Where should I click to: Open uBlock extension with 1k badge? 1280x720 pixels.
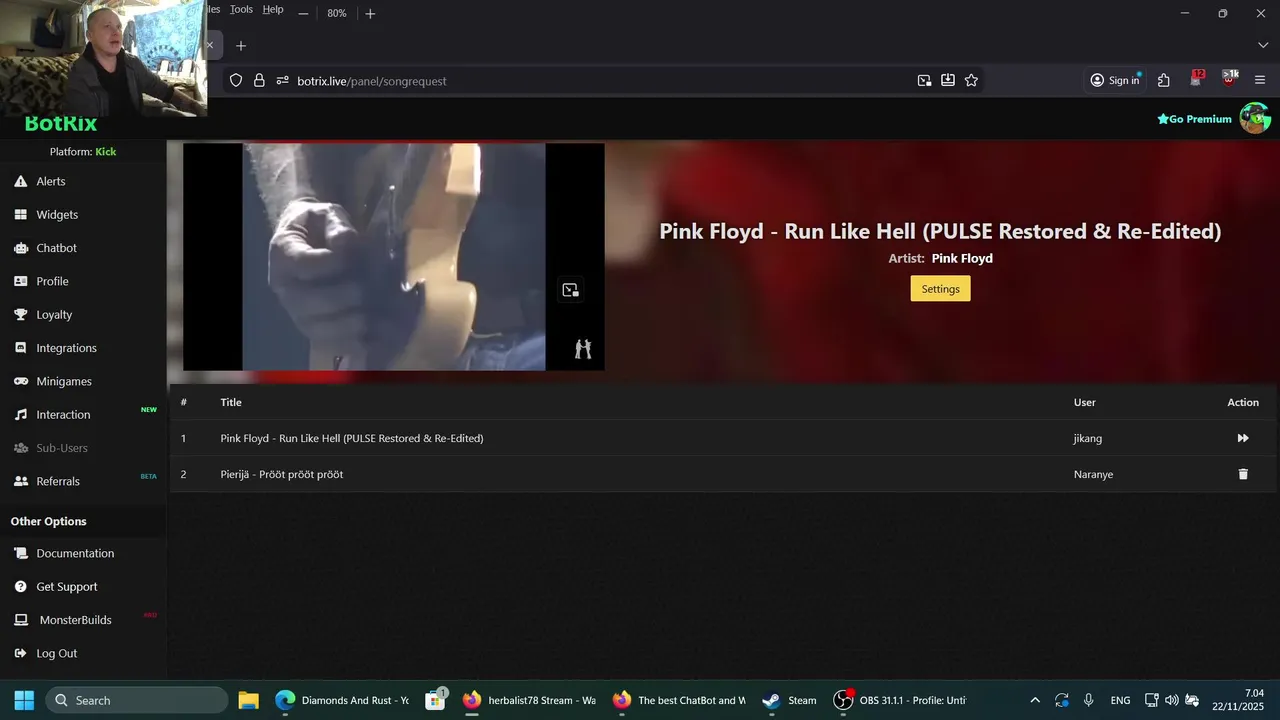coord(1229,79)
